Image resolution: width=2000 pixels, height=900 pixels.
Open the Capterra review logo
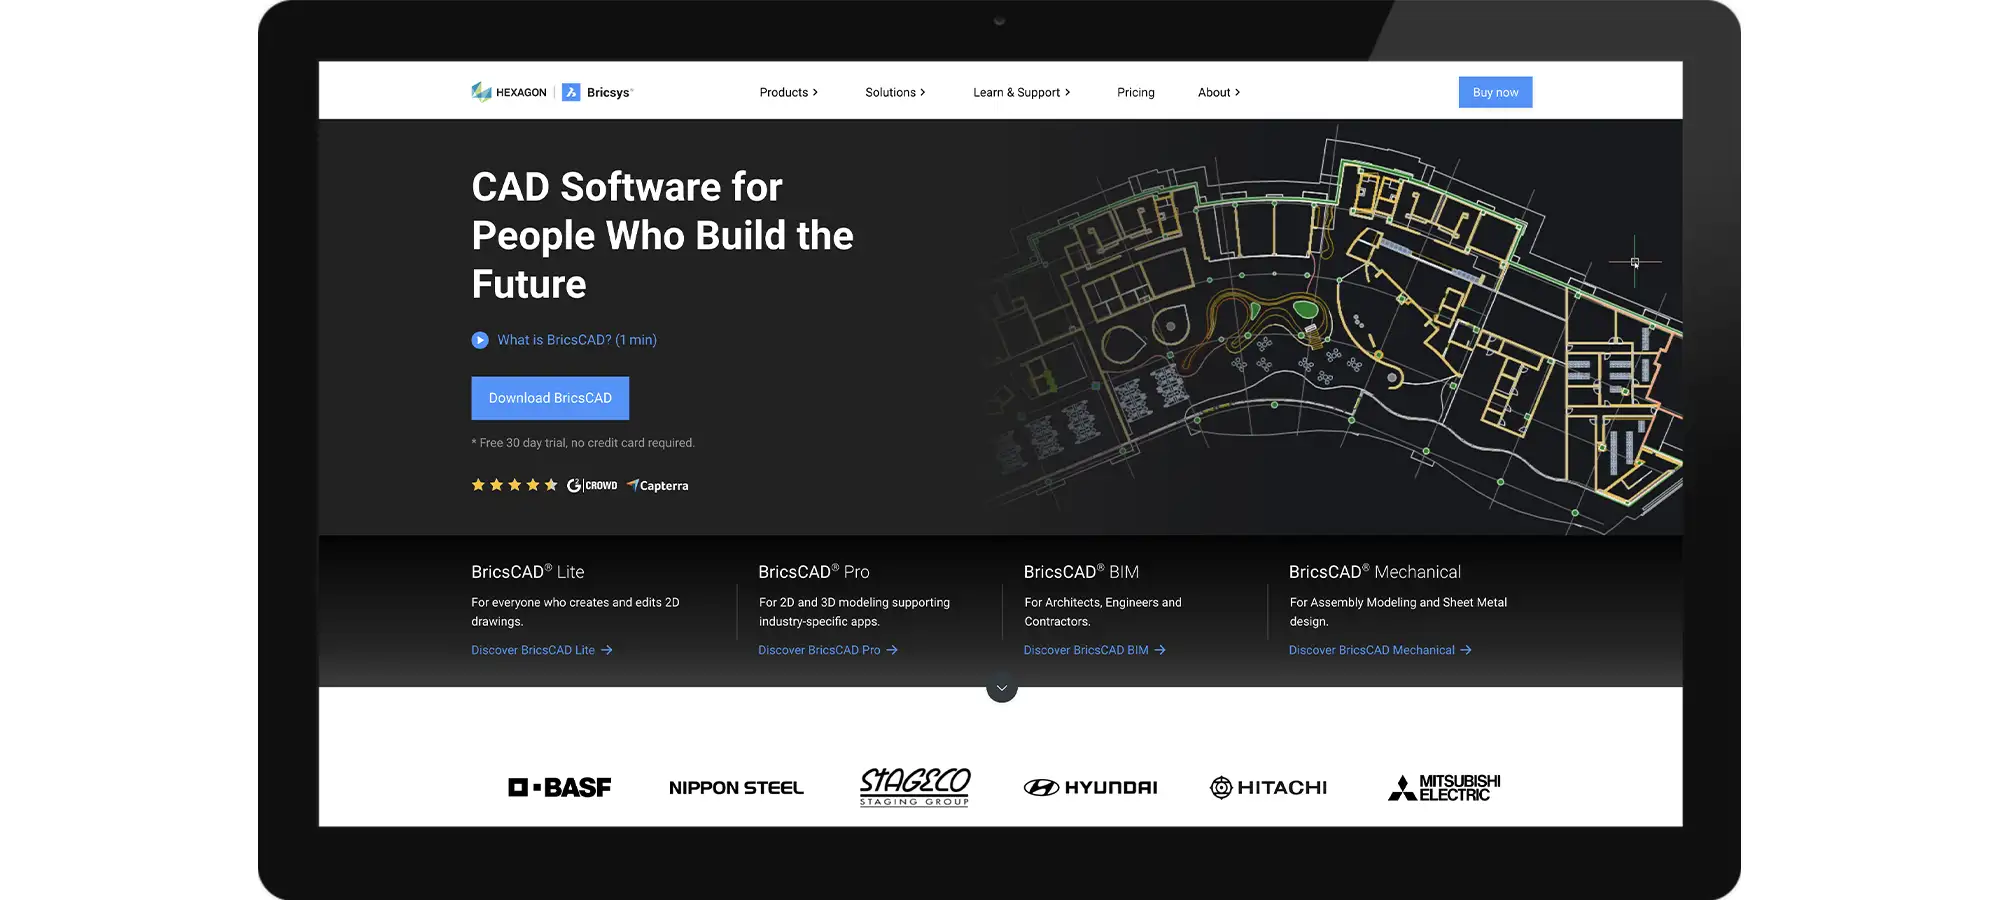658,486
